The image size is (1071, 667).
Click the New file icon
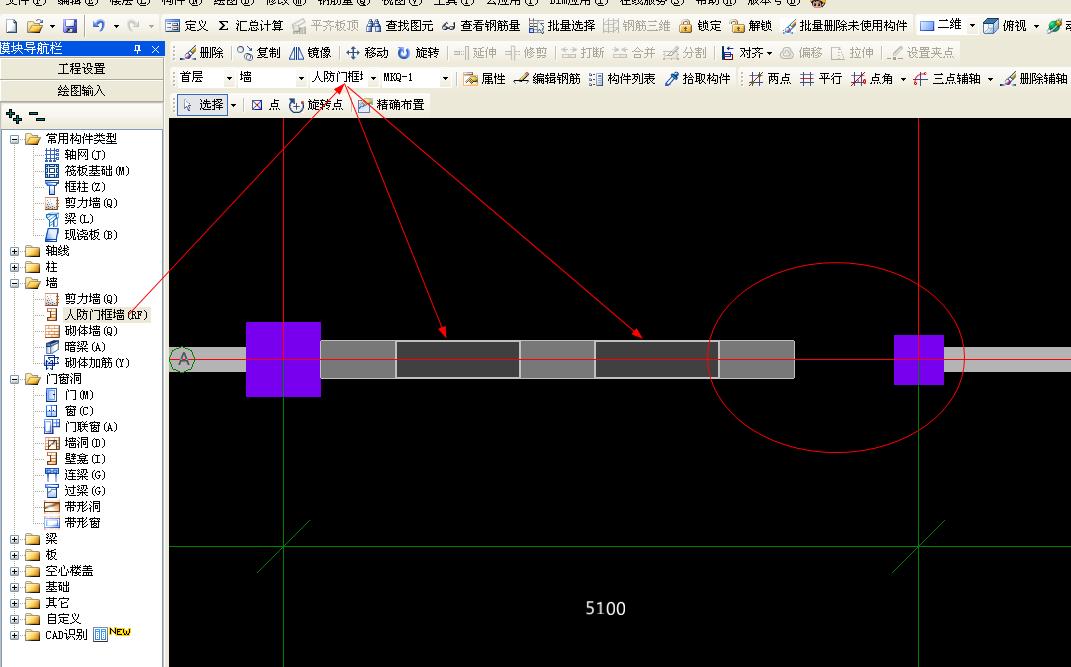tap(12, 26)
